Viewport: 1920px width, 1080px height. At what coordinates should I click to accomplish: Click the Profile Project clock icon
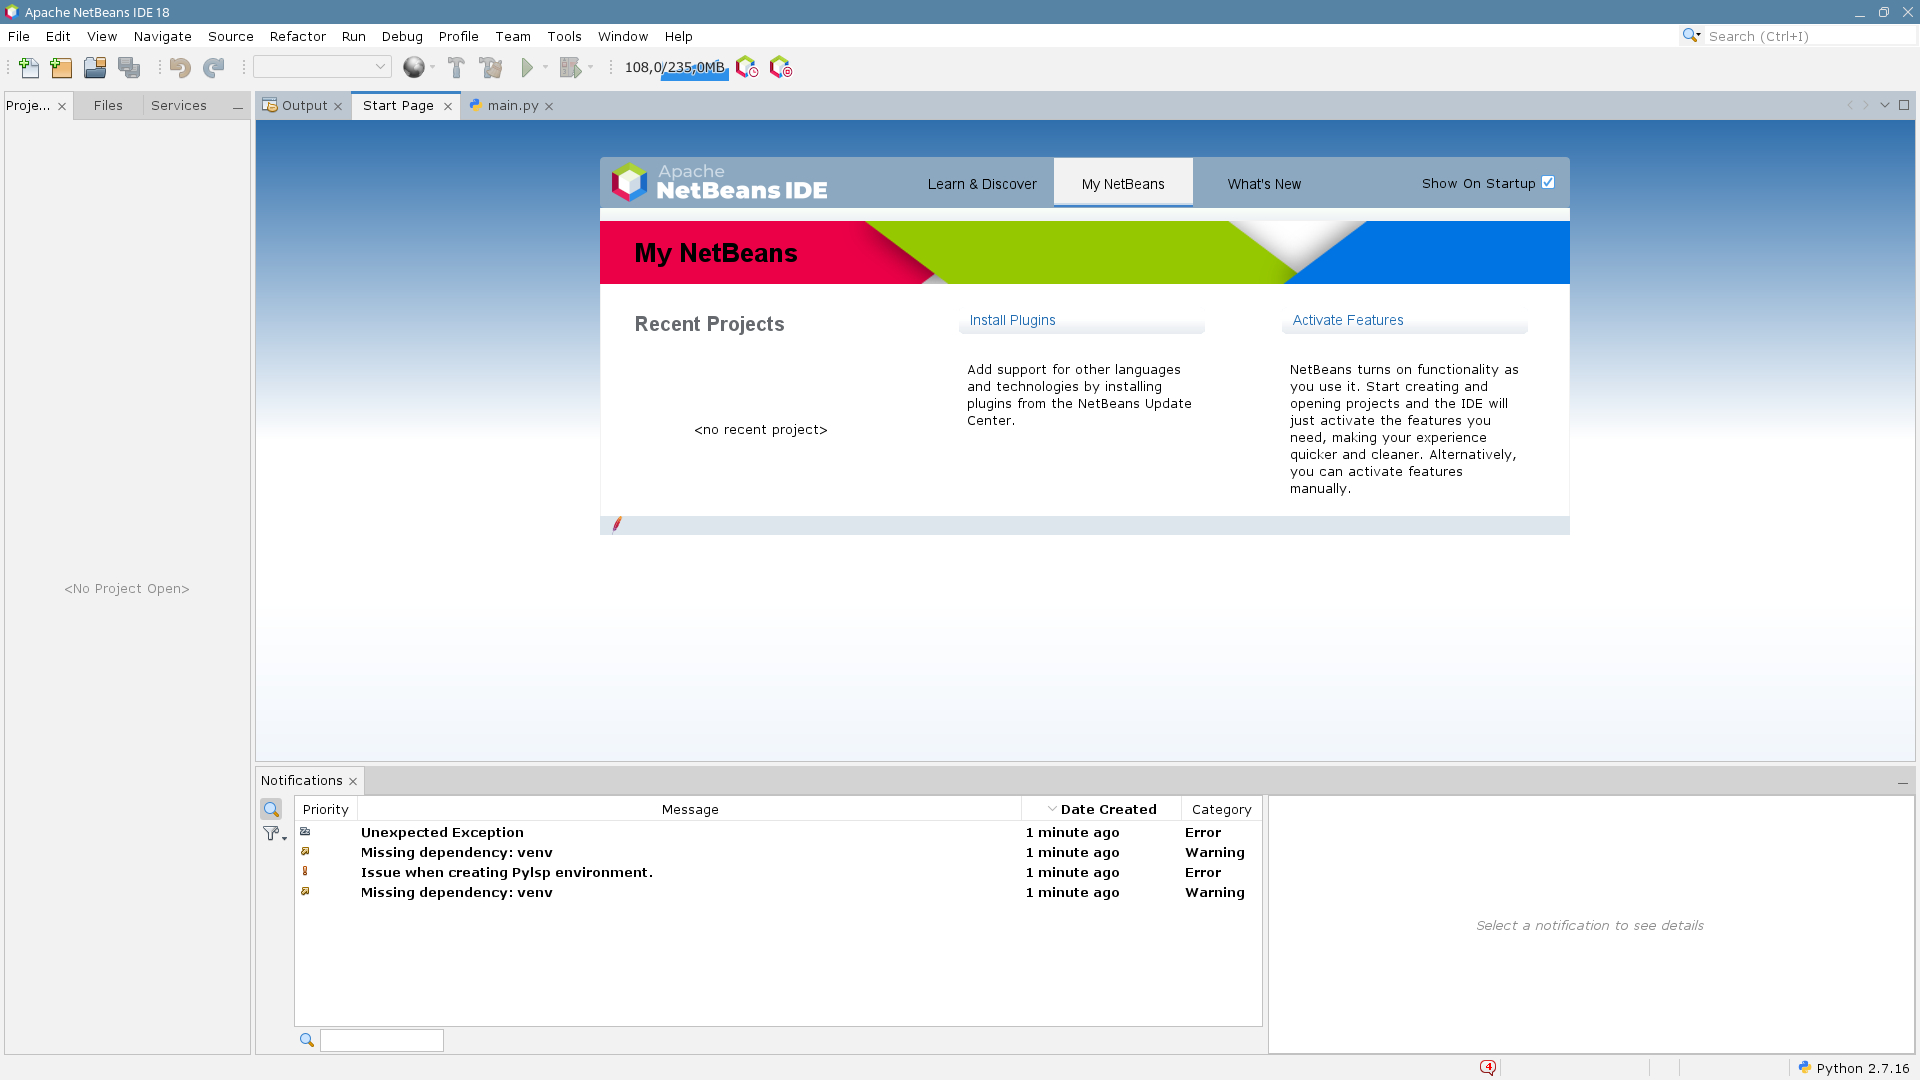pyautogui.click(x=747, y=68)
